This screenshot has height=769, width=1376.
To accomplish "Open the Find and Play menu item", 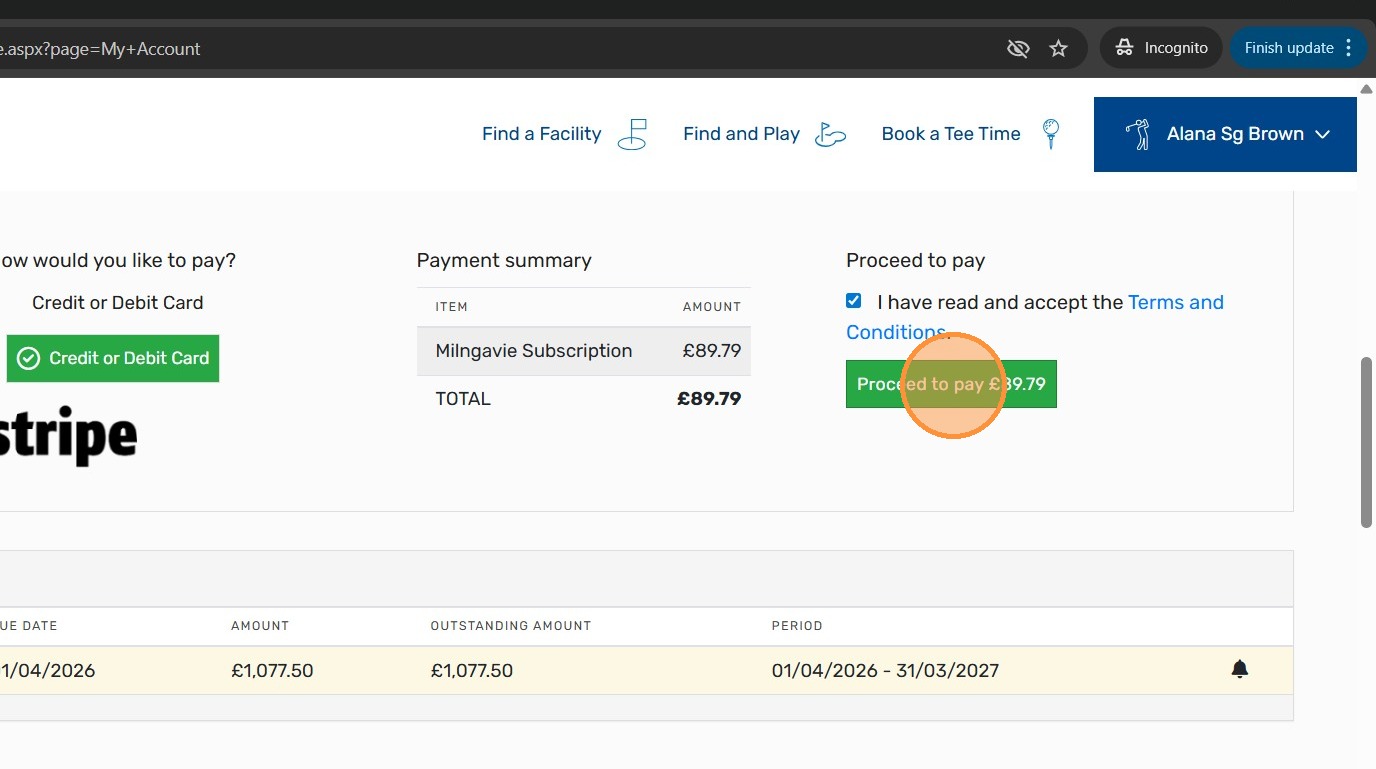I will tap(741, 134).
